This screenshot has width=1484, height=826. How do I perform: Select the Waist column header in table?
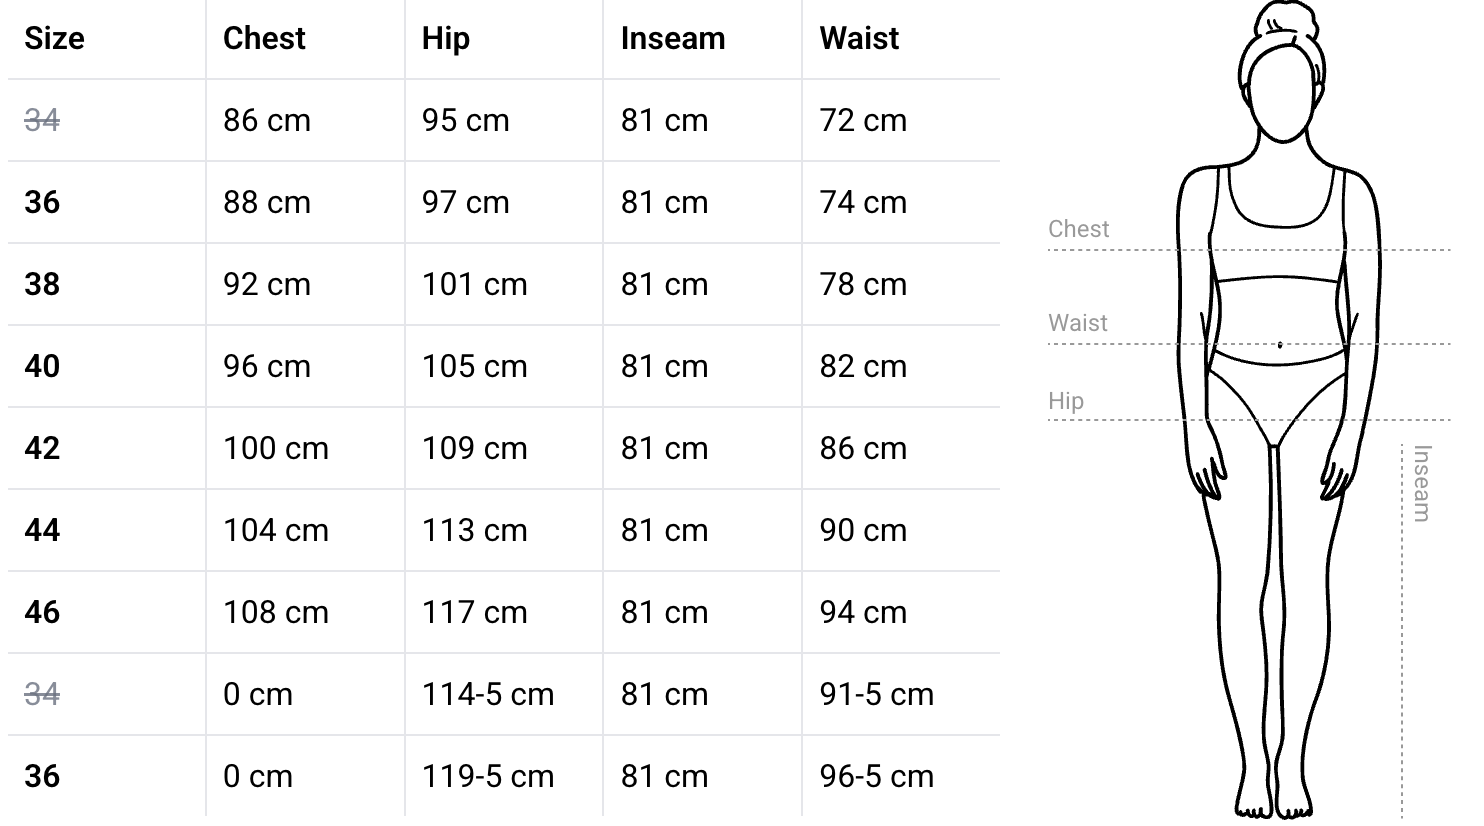[859, 38]
